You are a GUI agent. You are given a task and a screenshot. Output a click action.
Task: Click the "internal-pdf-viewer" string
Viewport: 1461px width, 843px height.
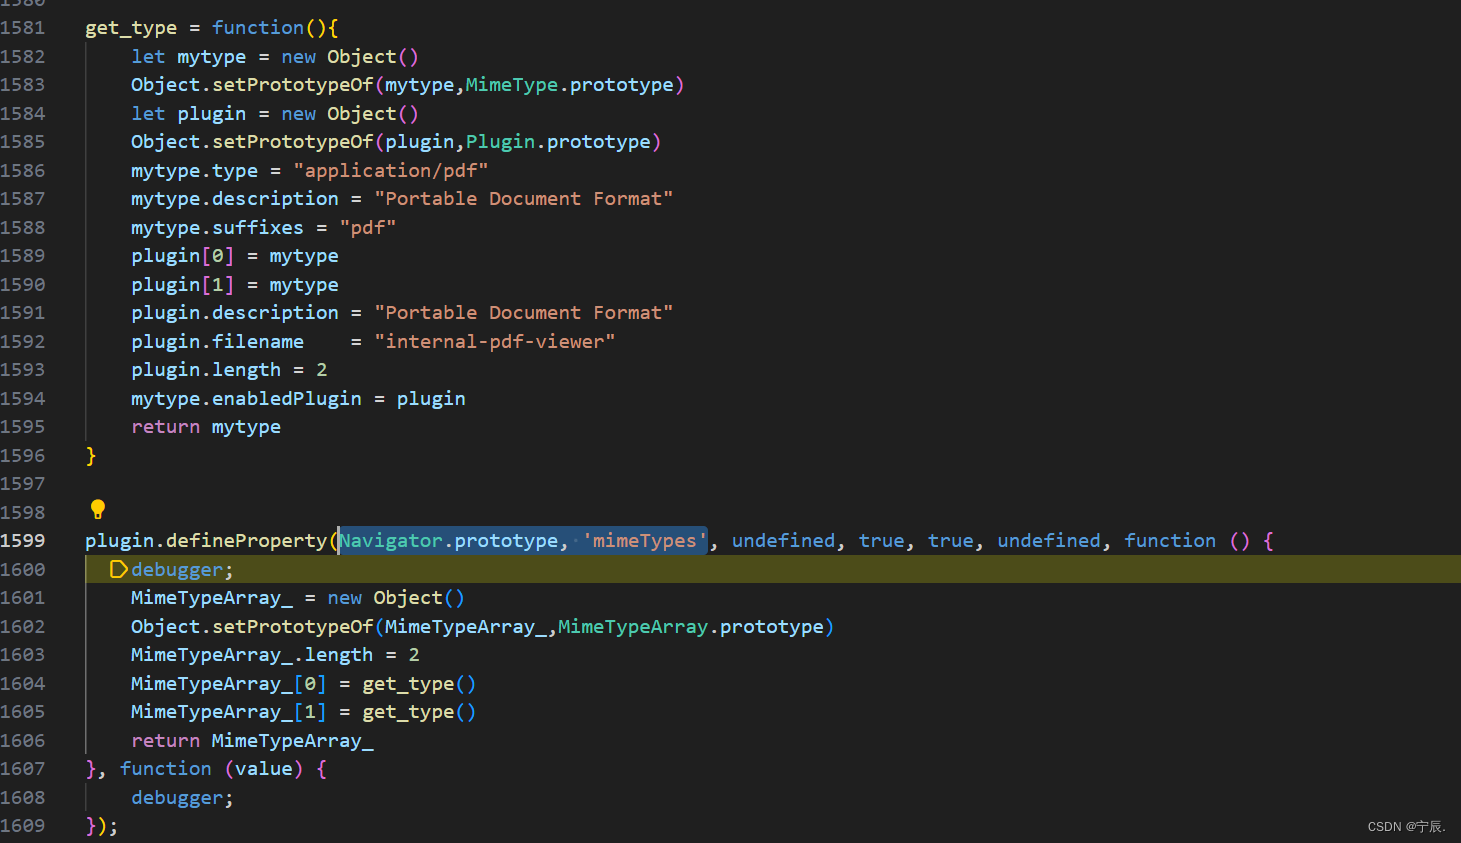click(495, 342)
